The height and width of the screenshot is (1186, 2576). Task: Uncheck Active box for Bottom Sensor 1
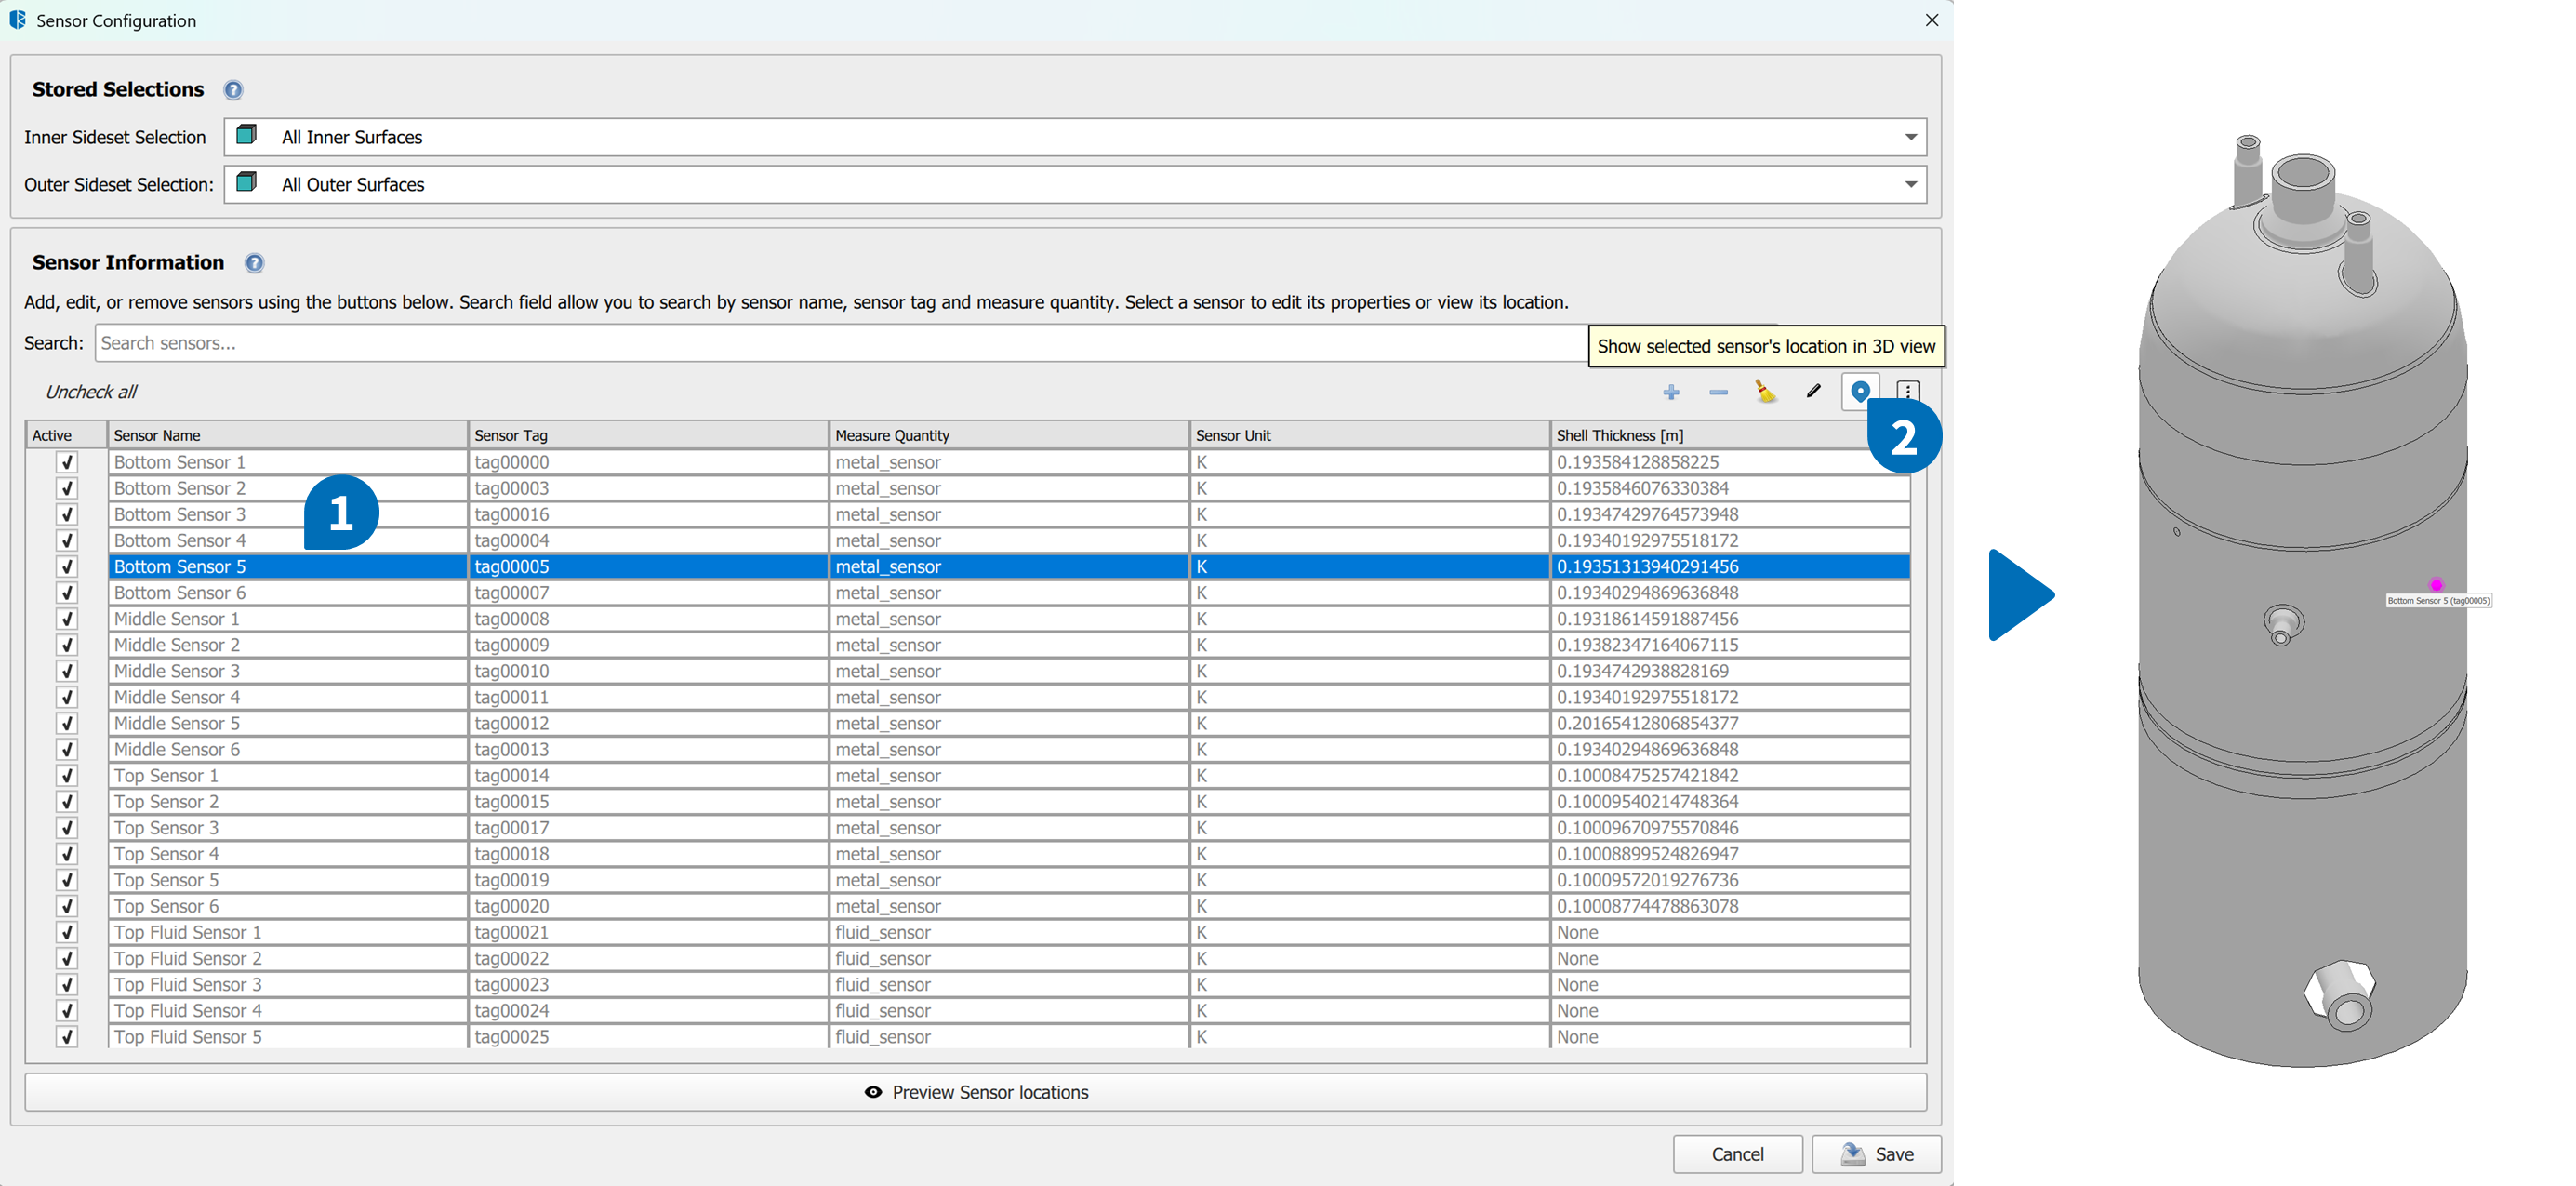(x=67, y=462)
